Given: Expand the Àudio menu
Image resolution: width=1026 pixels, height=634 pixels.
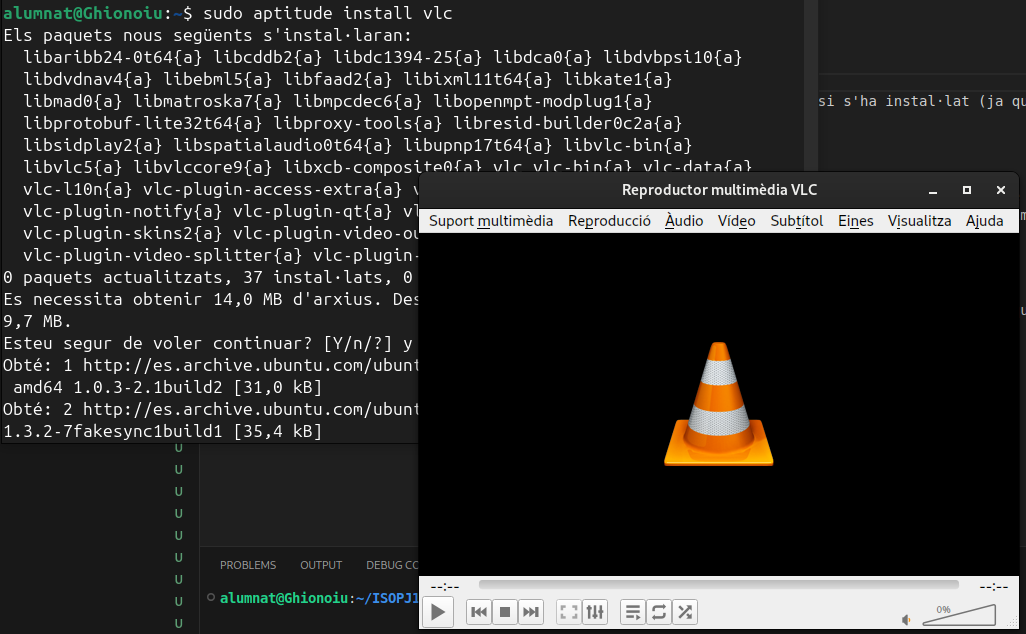Looking at the screenshot, I should tap(684, 221).
